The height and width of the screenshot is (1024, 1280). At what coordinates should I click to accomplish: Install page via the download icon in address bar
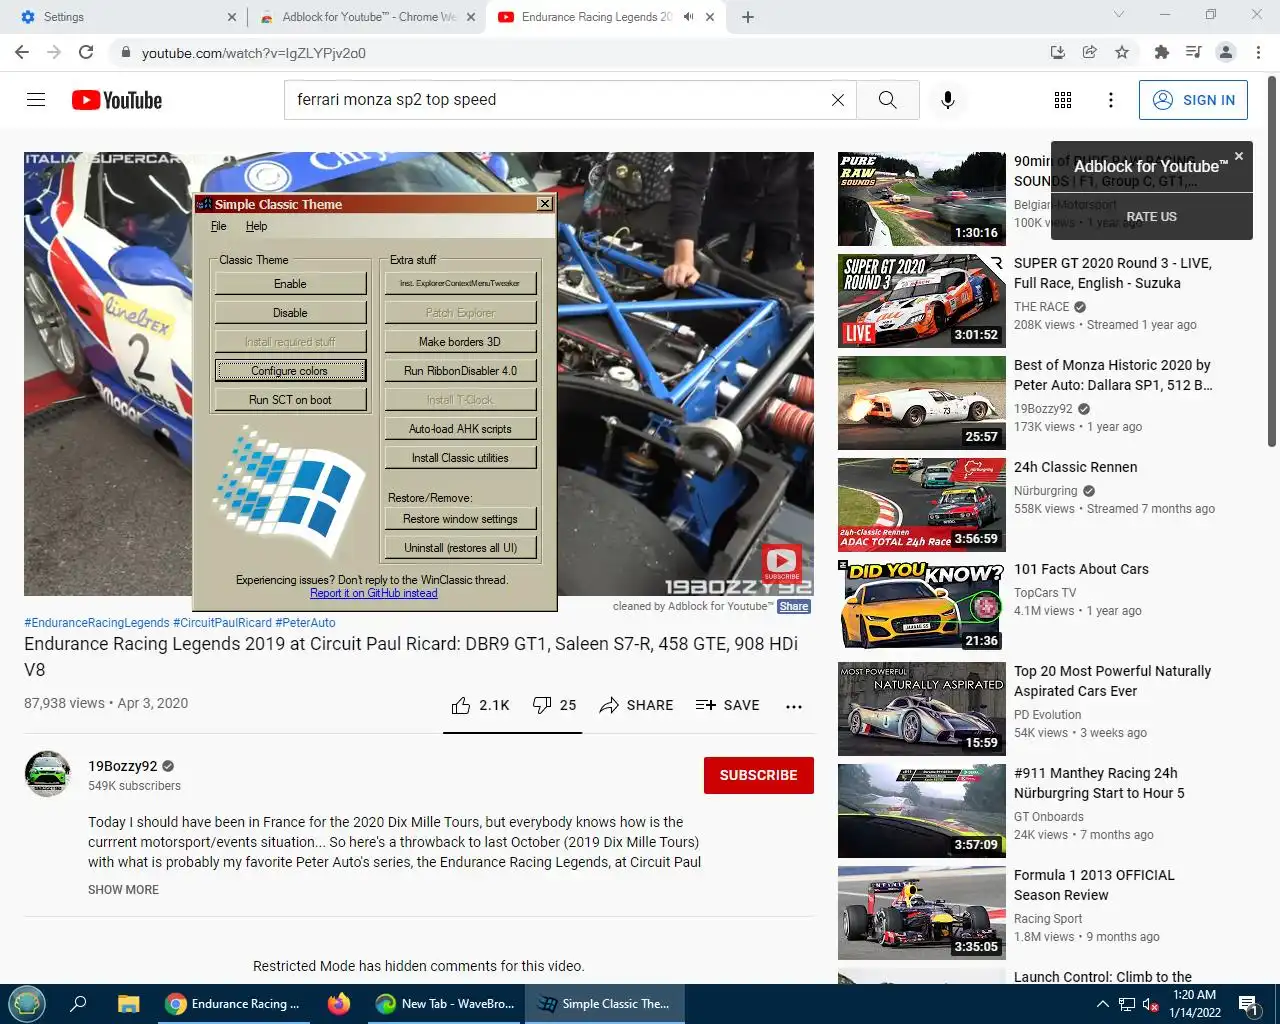pyautogui.click(x=1057, y=53)
